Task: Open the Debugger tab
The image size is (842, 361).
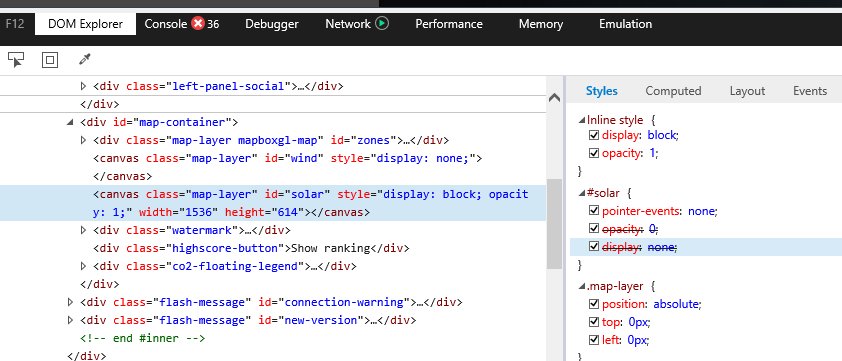Action: (x=272, y=24)
